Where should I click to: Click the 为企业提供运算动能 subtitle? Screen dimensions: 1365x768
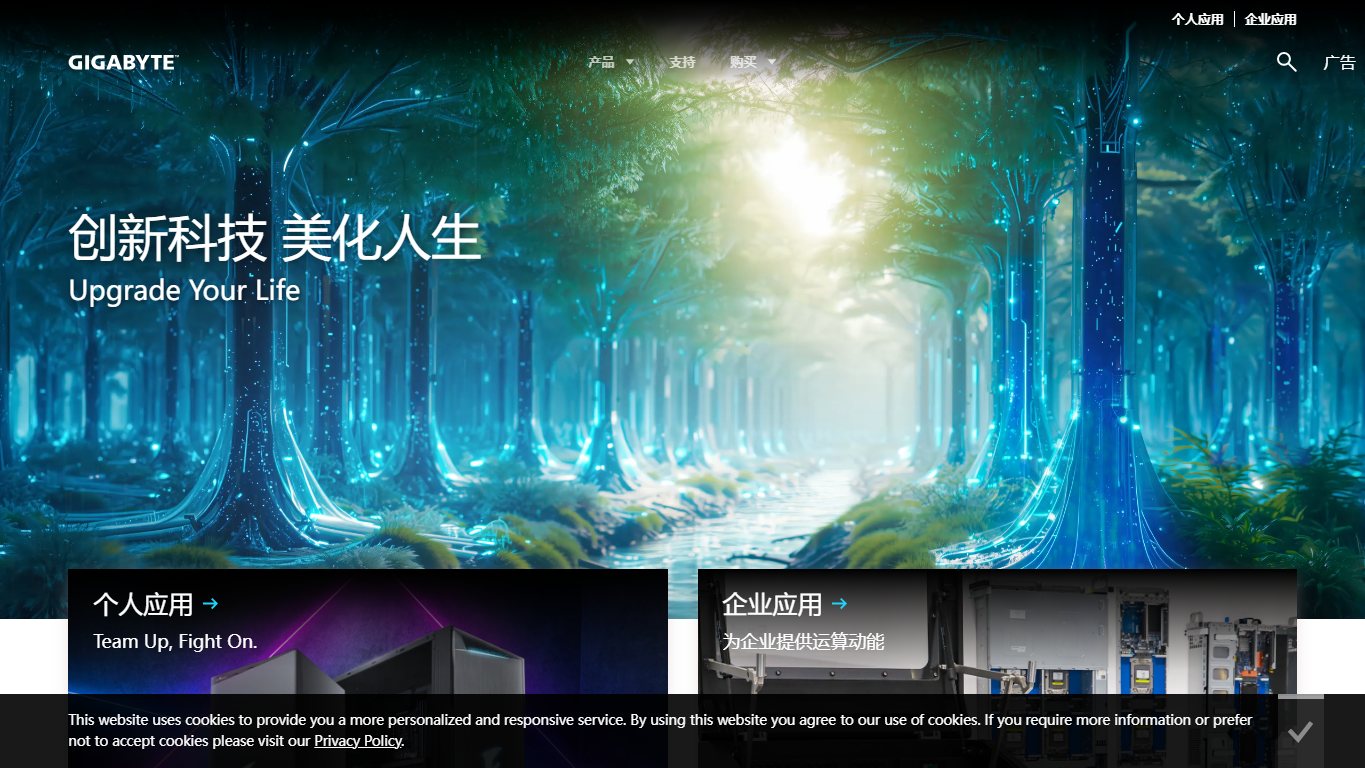point(803,641)
